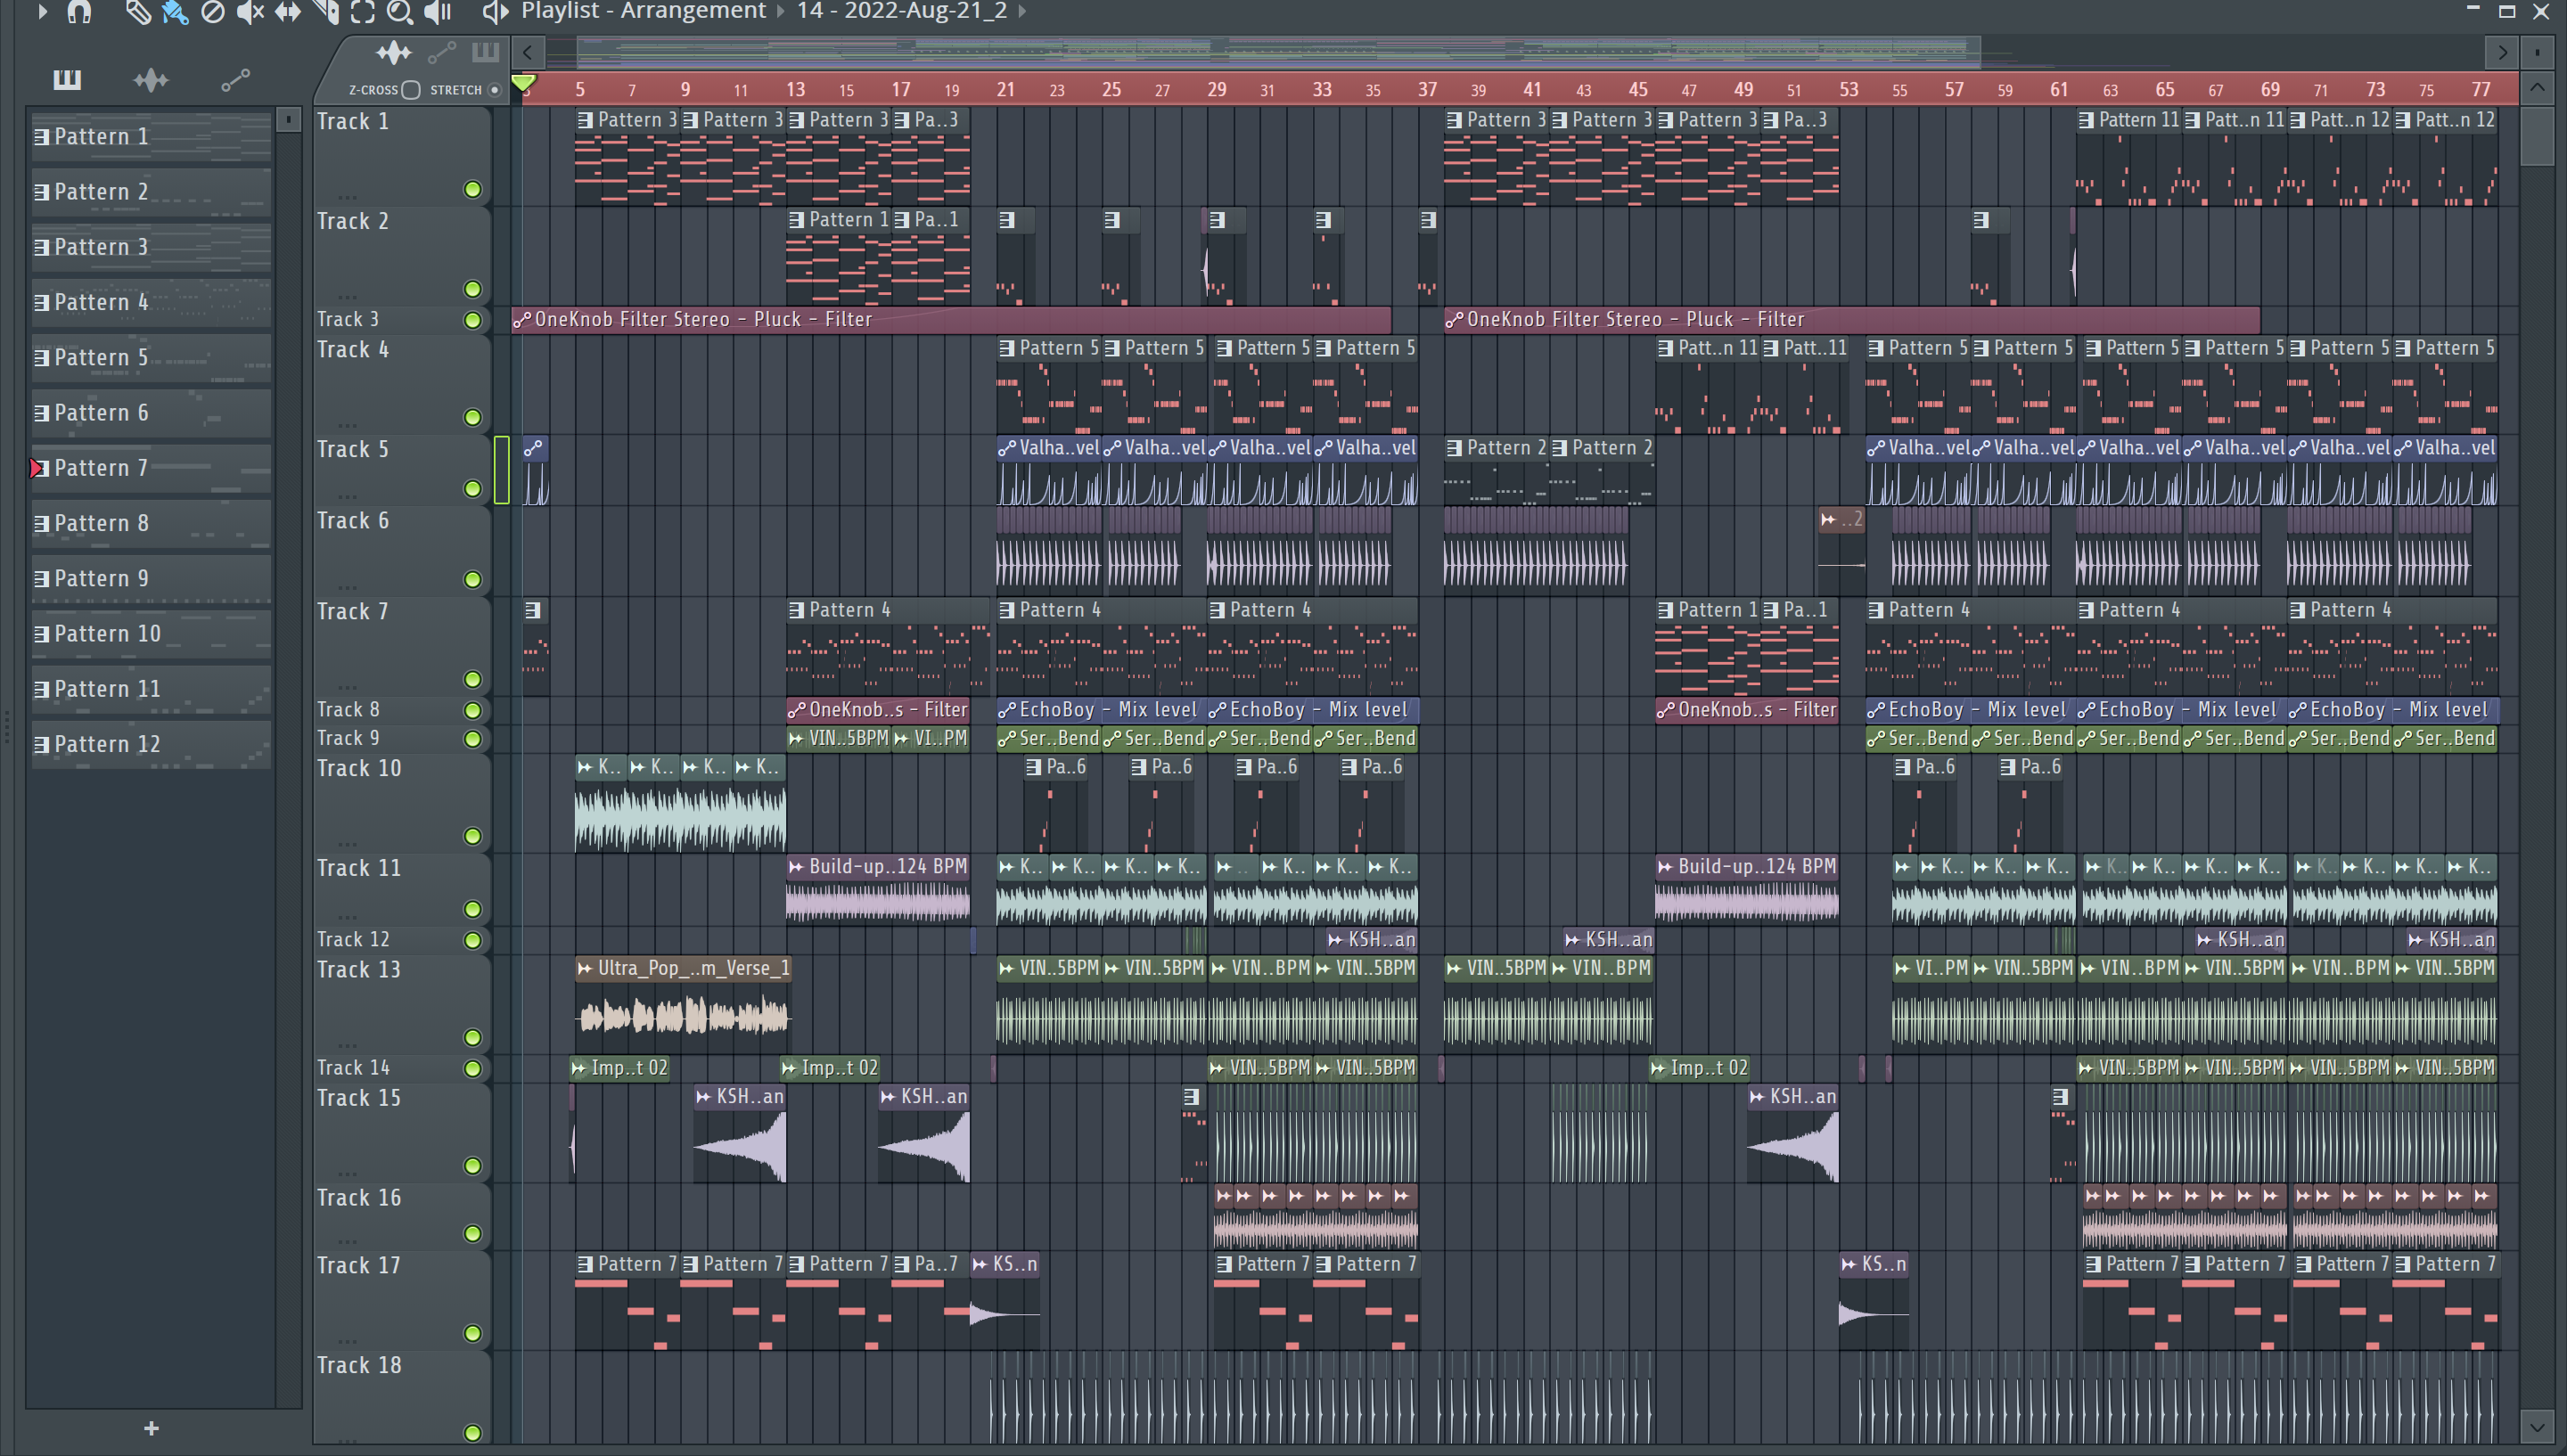Select Pattern 1 in the picker list
The height and width of the screenshot is (1456, 2567).
152,136
